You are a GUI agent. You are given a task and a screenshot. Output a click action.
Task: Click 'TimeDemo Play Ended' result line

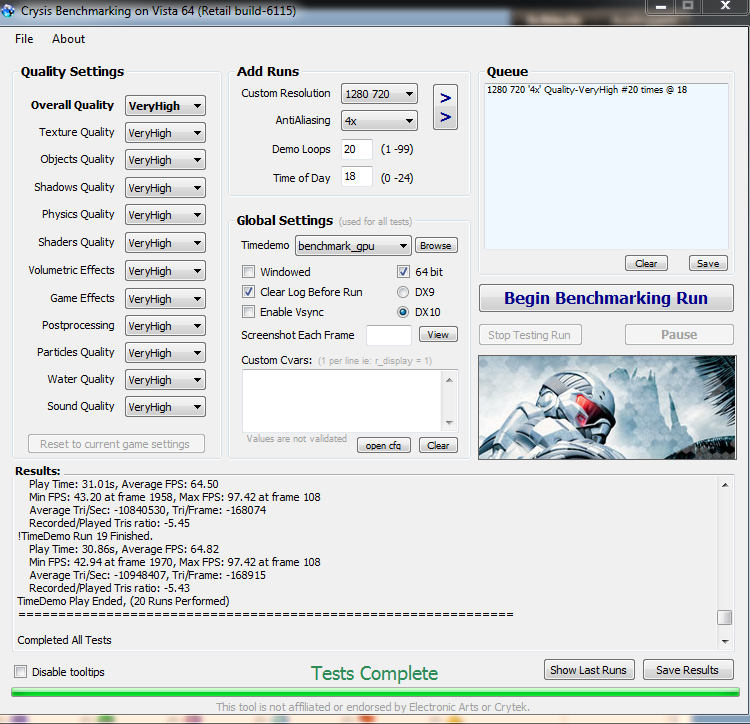123,601
